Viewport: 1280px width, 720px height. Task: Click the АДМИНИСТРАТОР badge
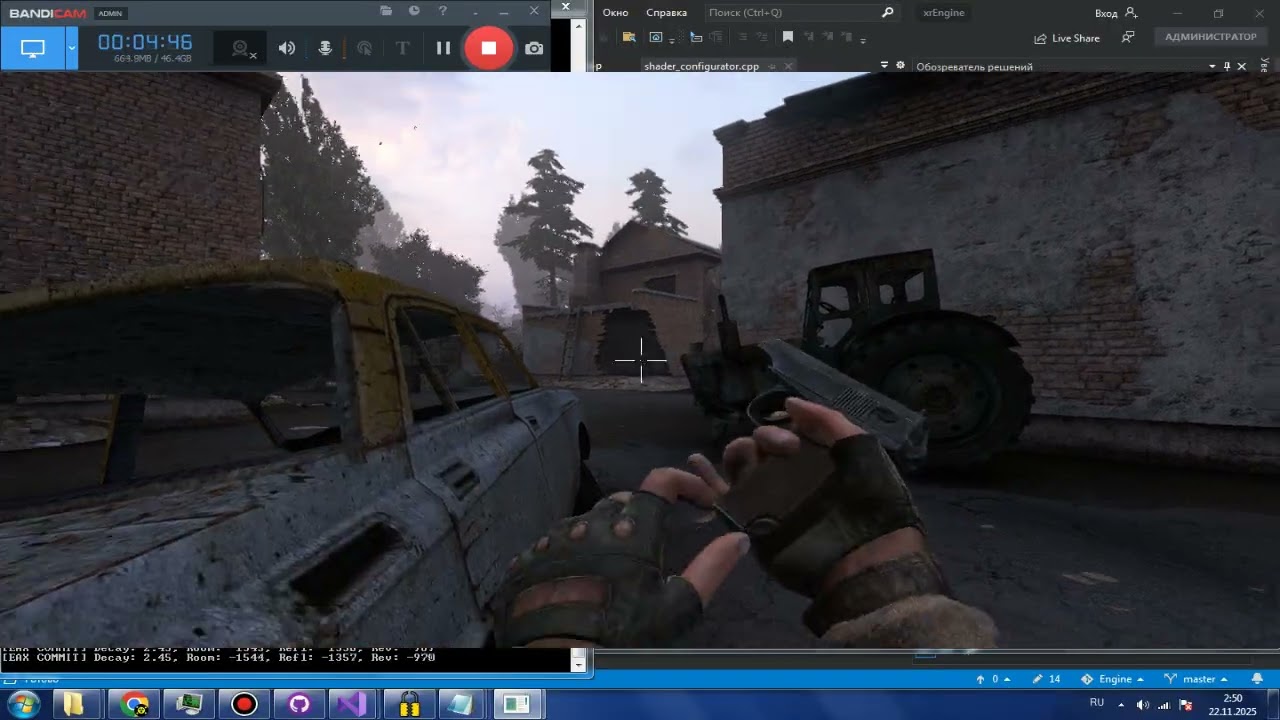[1211, 37]
